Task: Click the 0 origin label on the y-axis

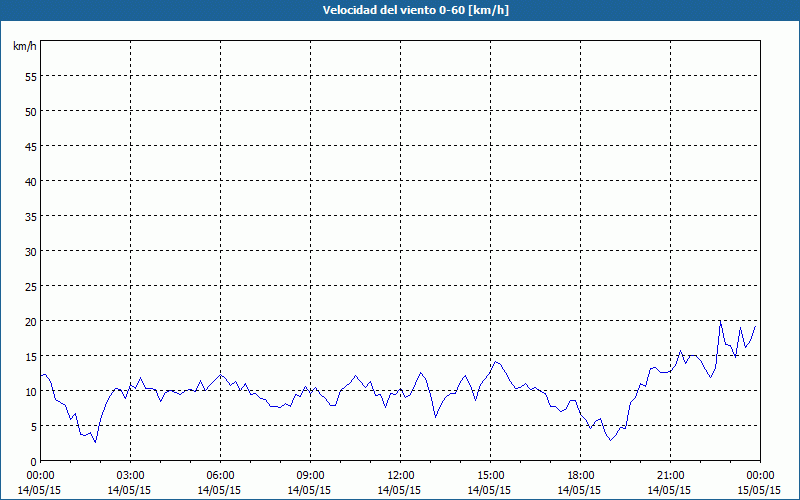Action: coord(33,461)
